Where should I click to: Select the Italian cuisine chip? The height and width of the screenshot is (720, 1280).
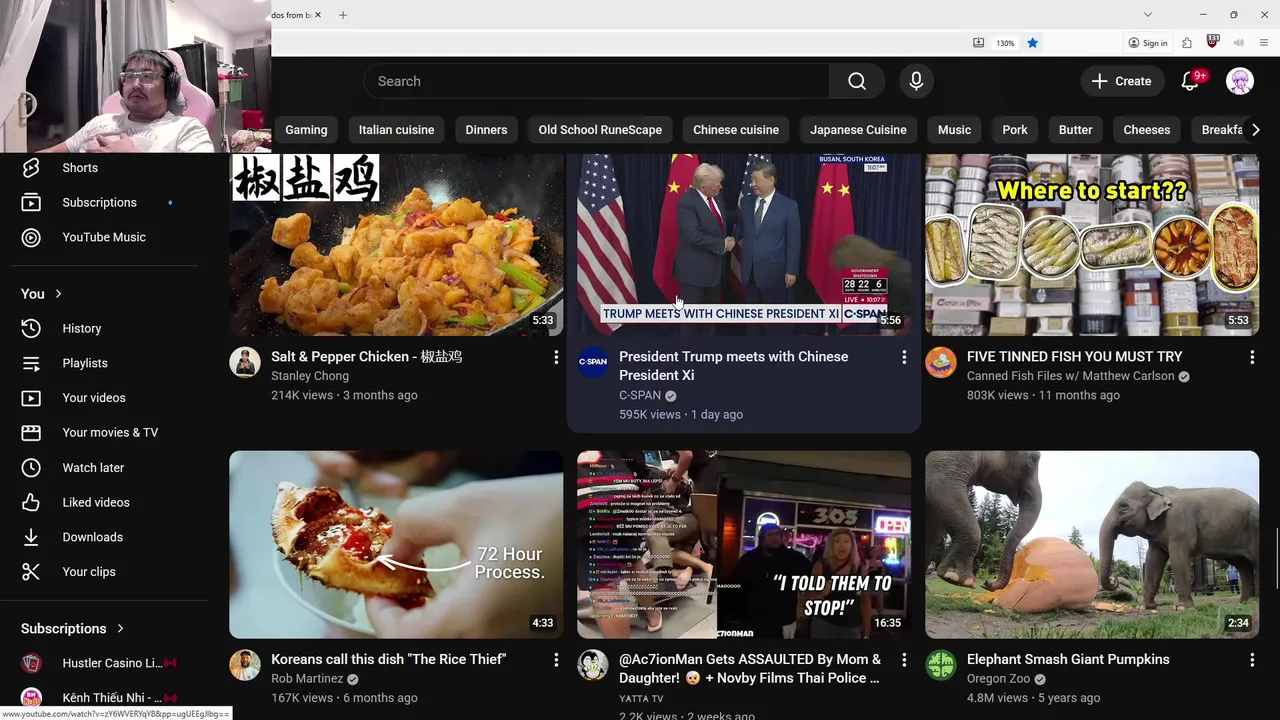397,130
